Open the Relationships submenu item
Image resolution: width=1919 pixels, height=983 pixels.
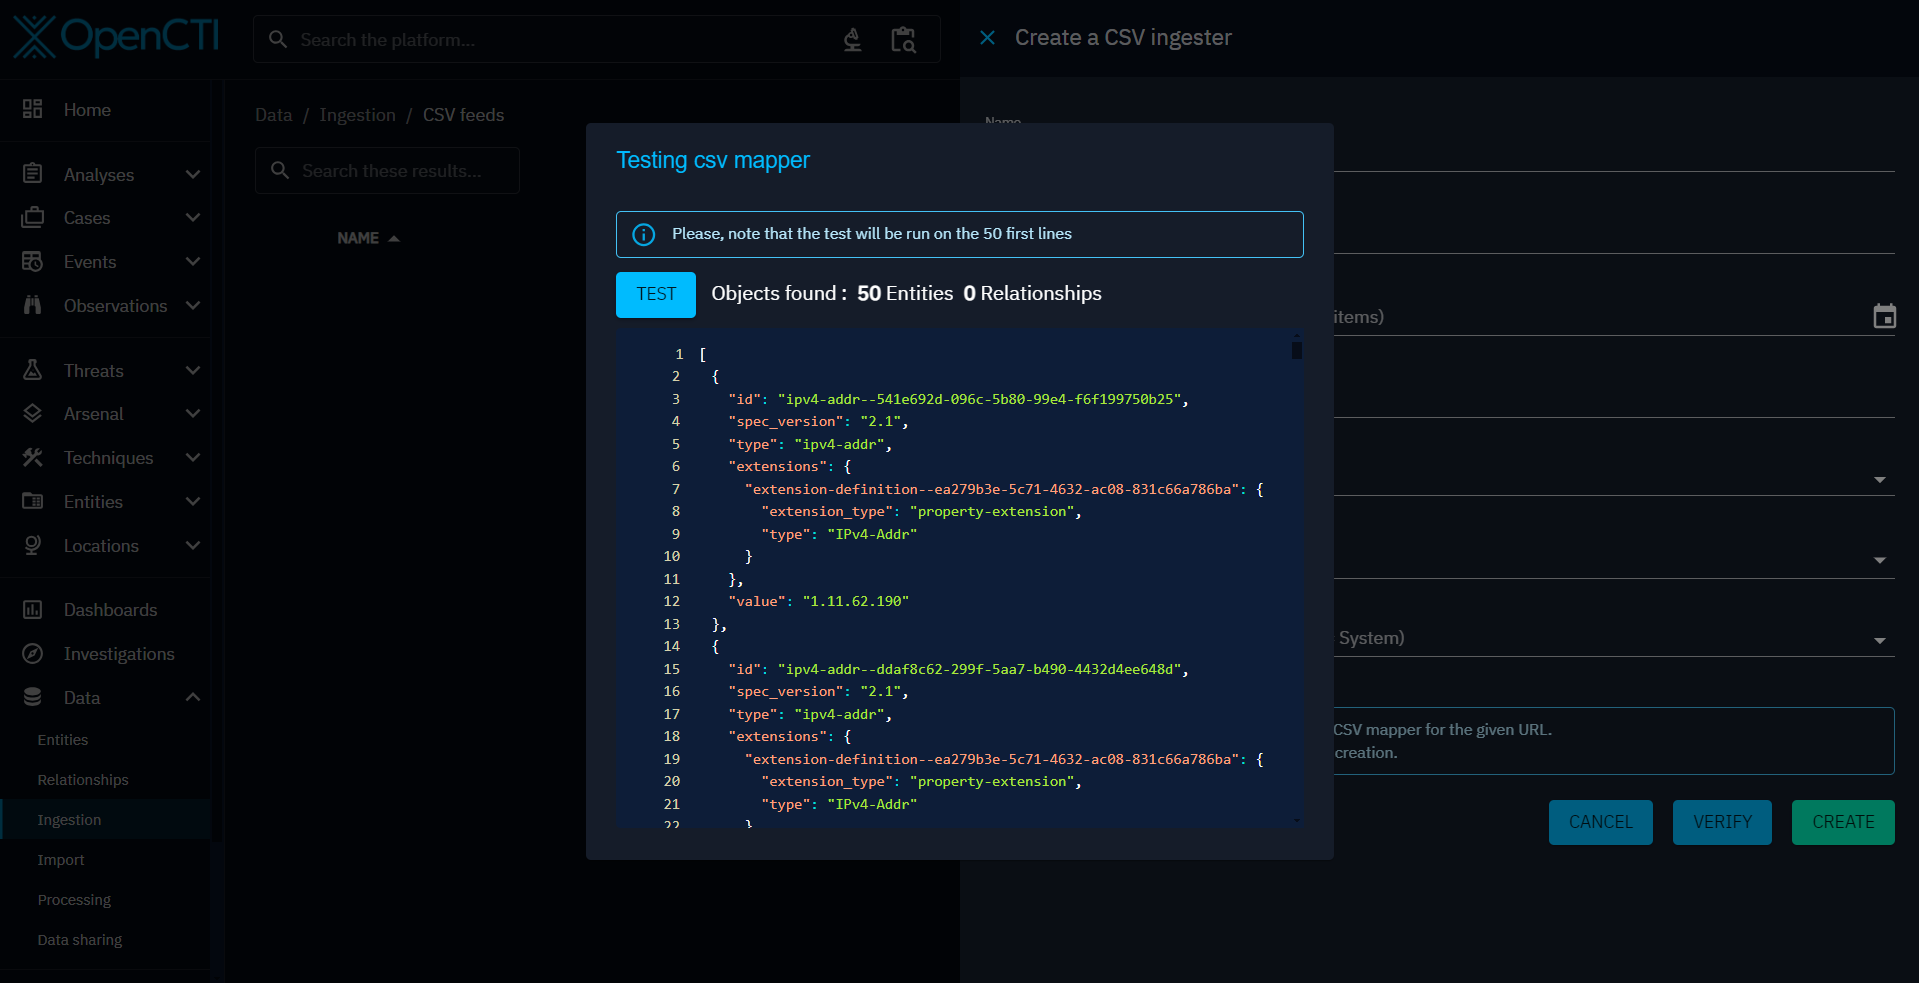pos(106,779)
